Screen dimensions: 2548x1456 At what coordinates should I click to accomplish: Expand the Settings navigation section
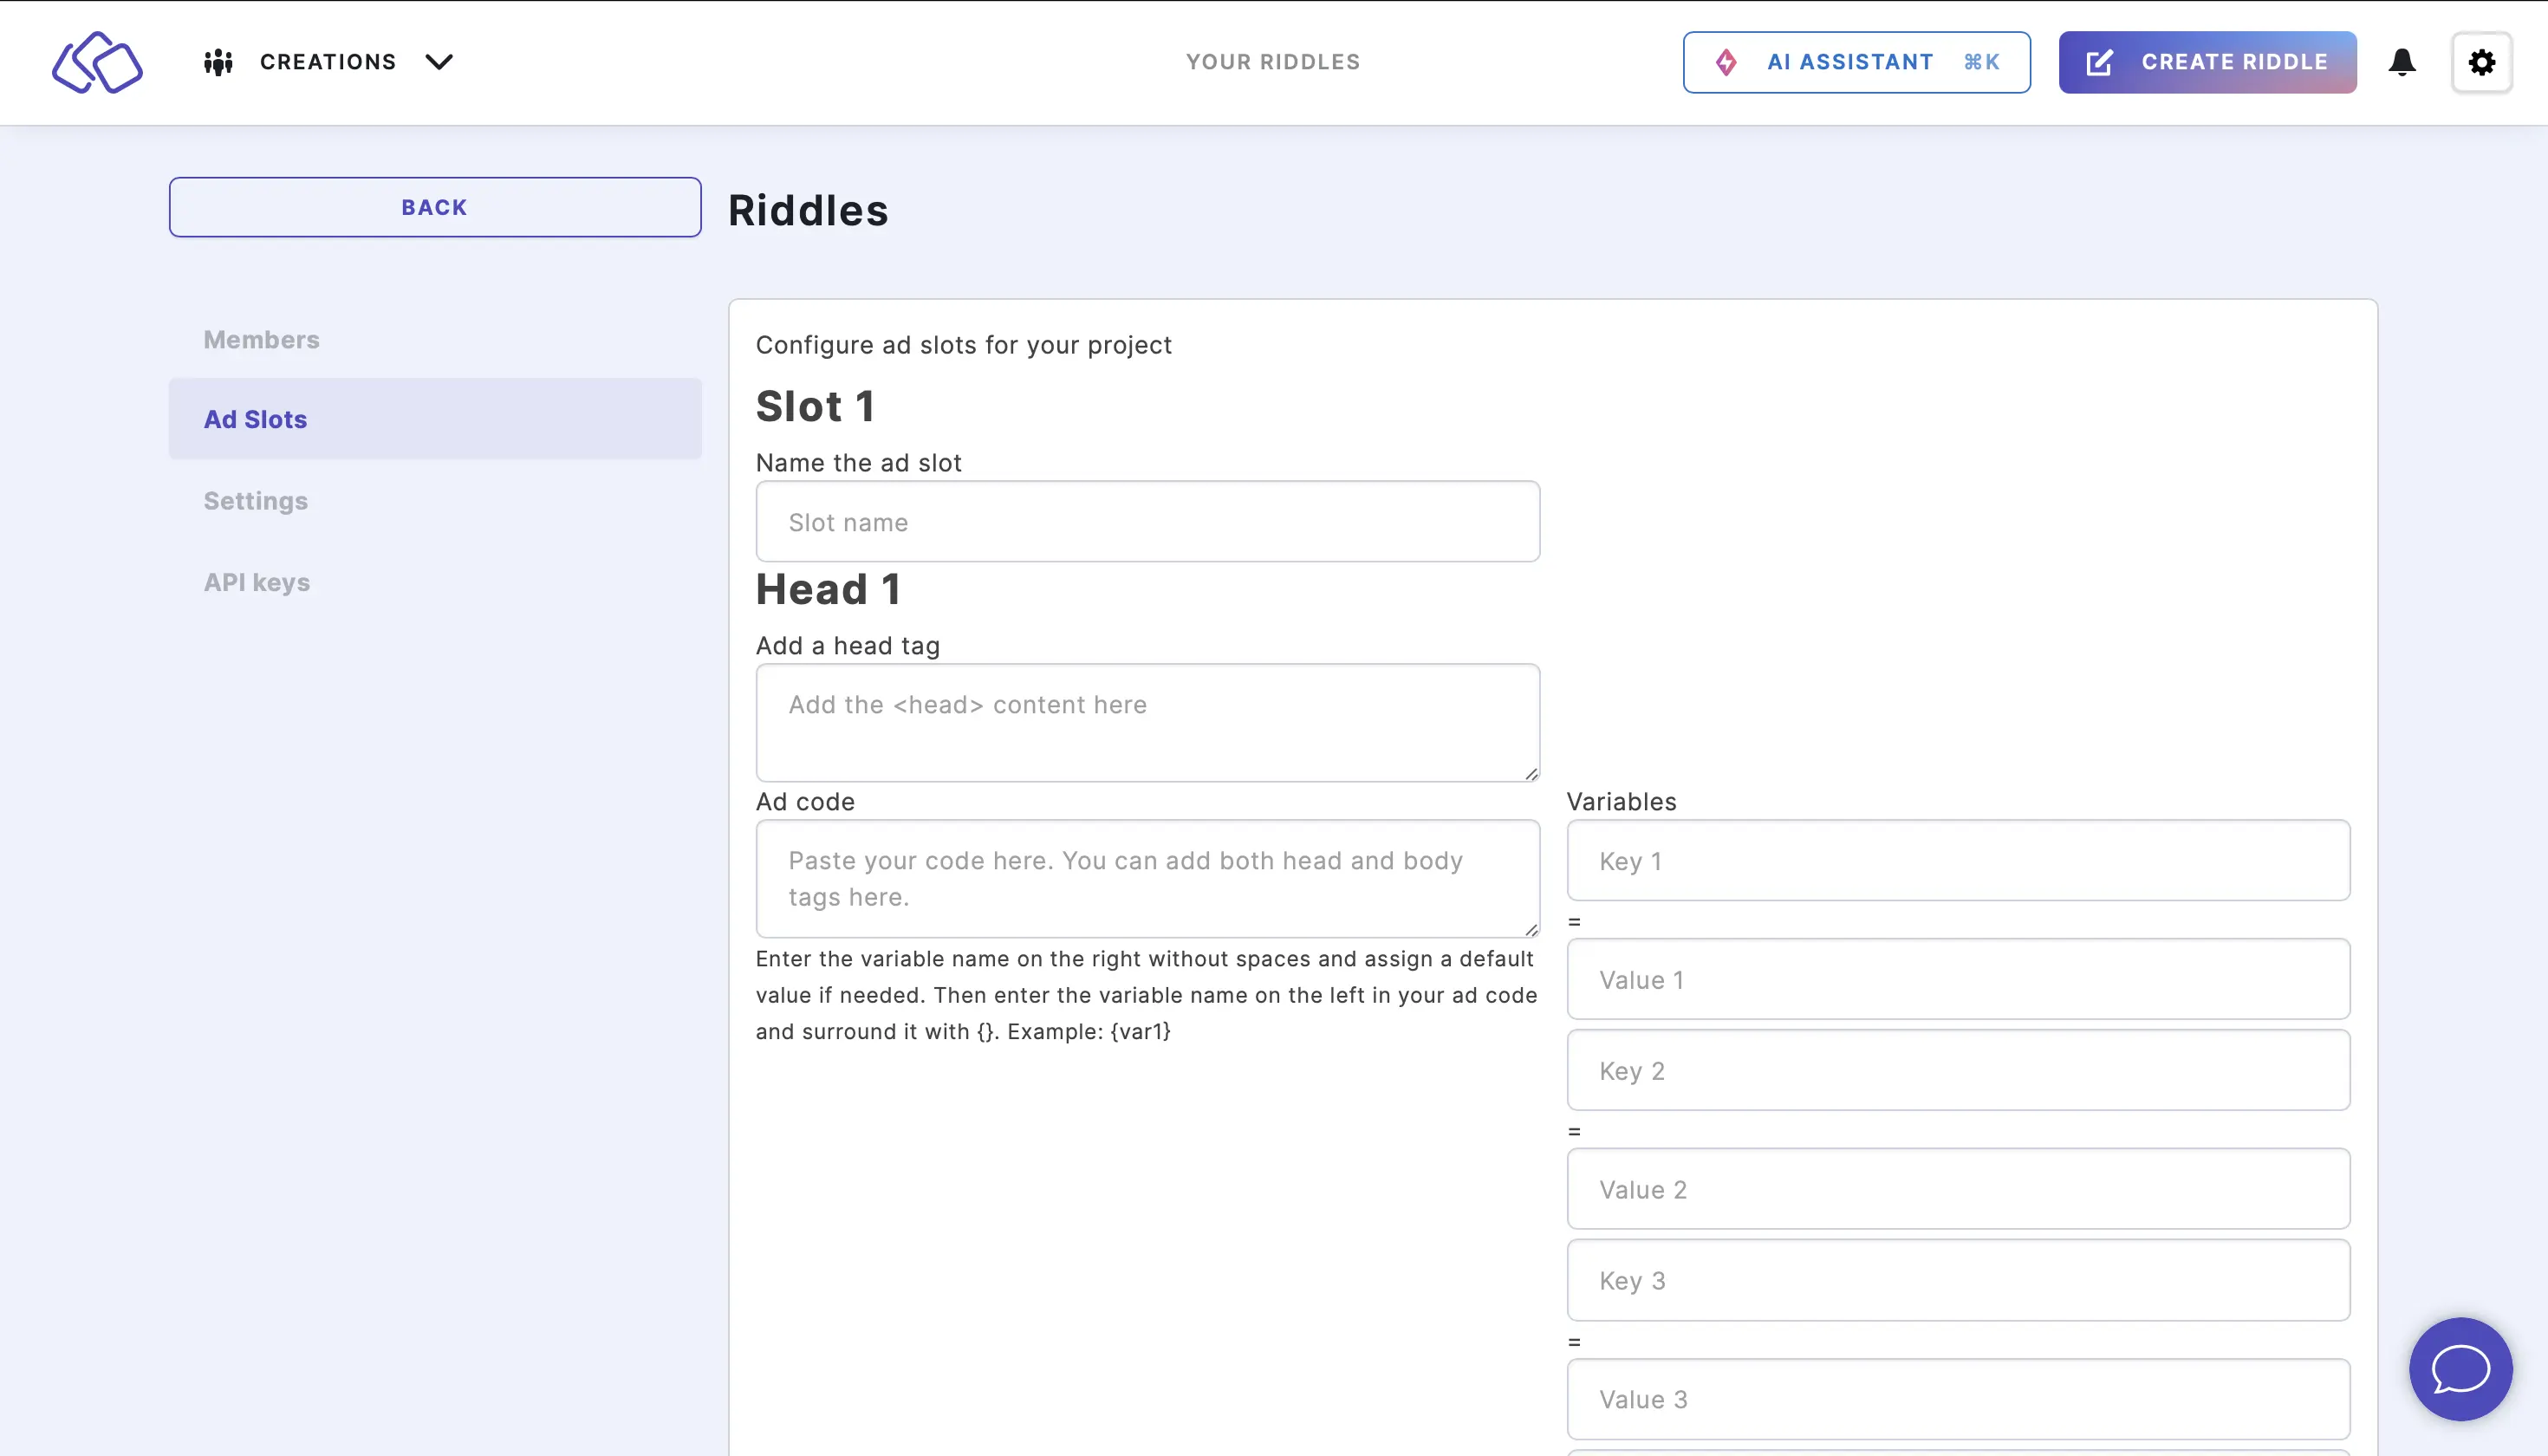[256, 501]
